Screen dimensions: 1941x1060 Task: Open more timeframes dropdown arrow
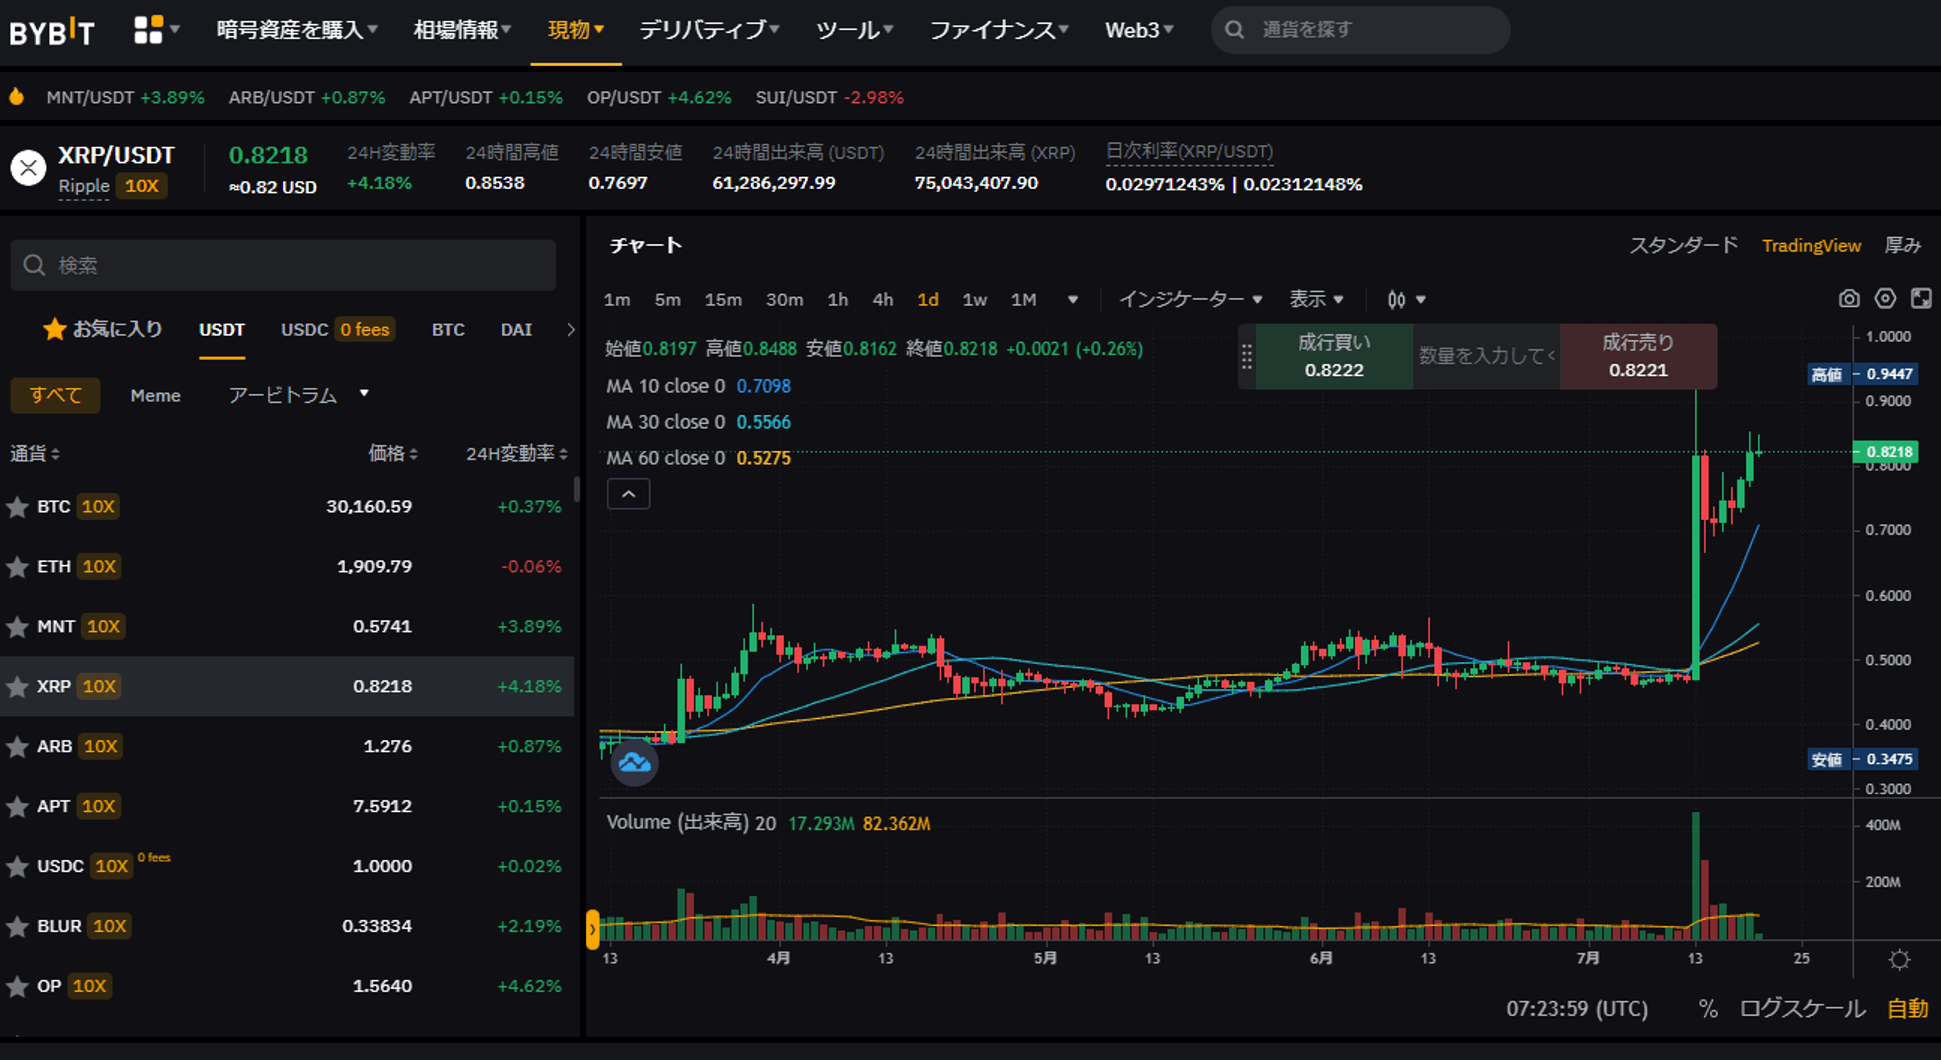1072,300
